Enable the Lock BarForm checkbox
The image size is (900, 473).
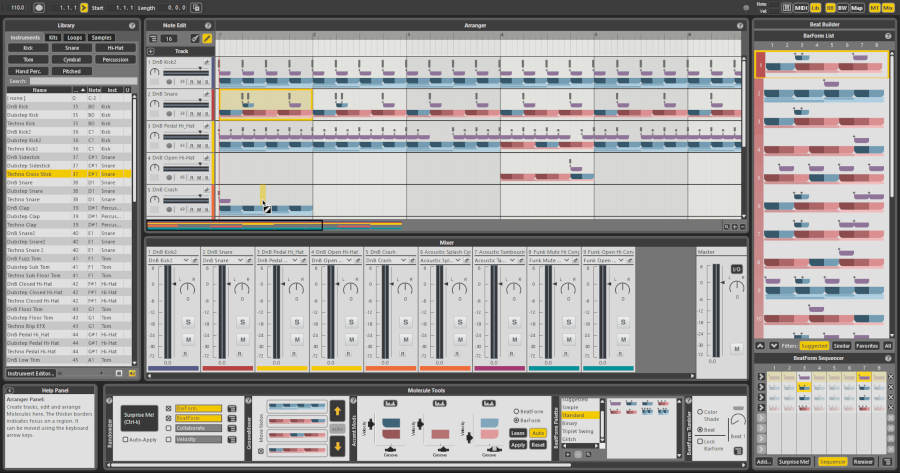click(700, 441)
